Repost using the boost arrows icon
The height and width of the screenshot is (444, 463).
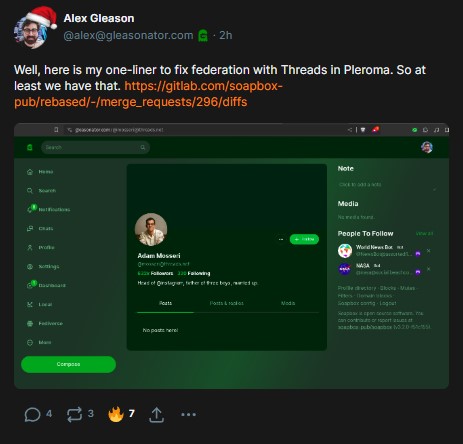point(74,414)
